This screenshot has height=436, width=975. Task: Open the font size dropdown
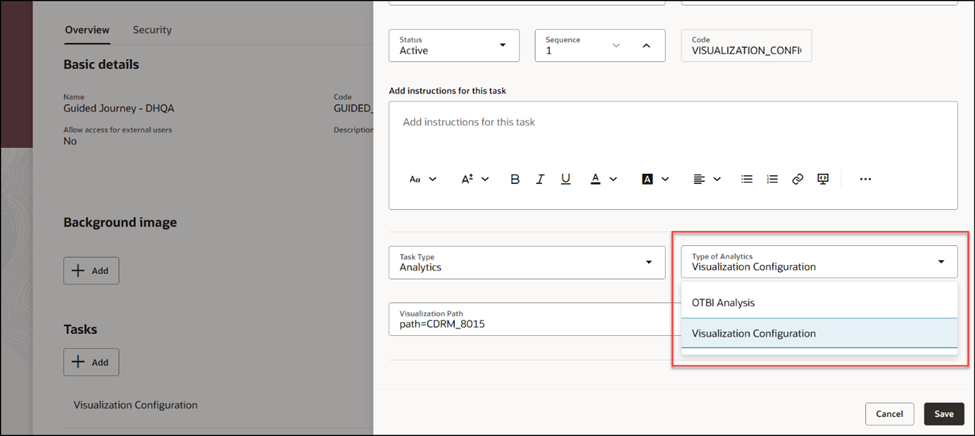[475, 179]
